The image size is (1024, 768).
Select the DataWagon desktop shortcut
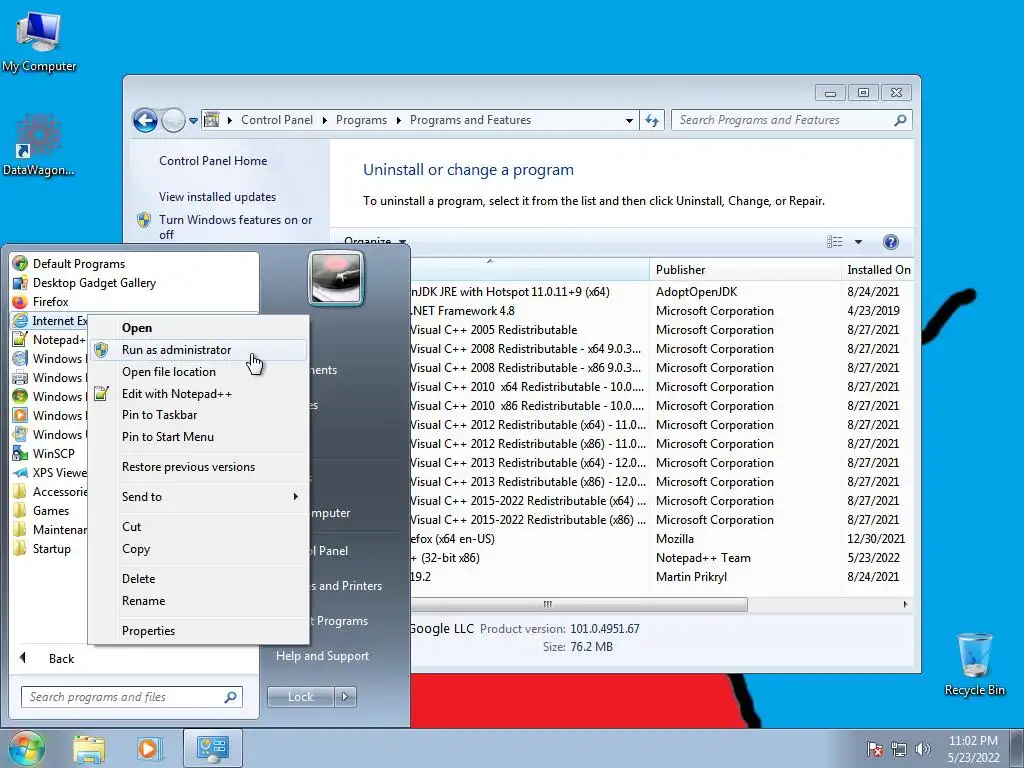pyautogui.click(x=39, y=145)
